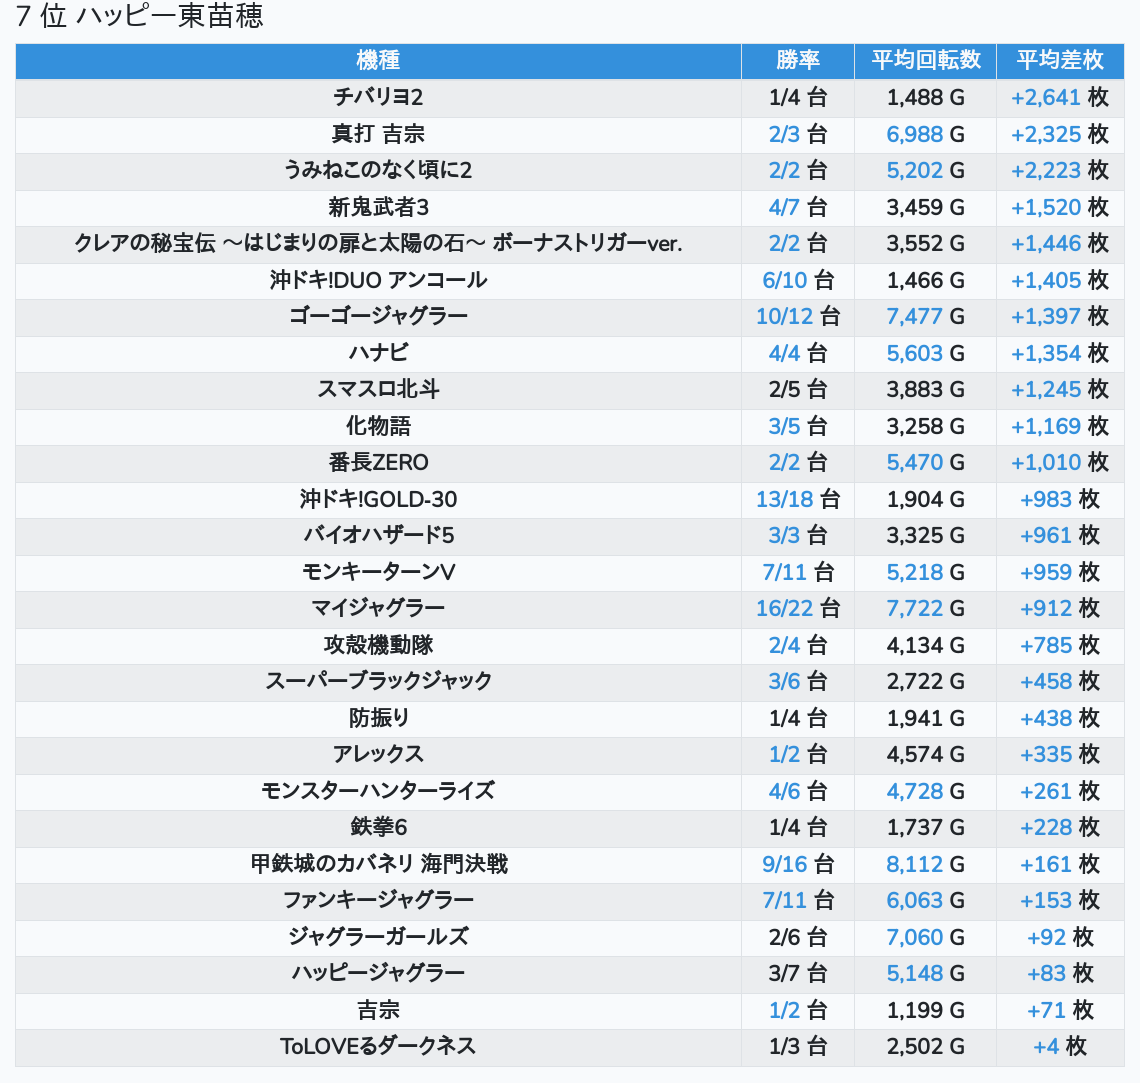Screen dimensions: 1140x1083
Task: Open the +83 value for ハッピージャグラー
Action: [1046, 974]
